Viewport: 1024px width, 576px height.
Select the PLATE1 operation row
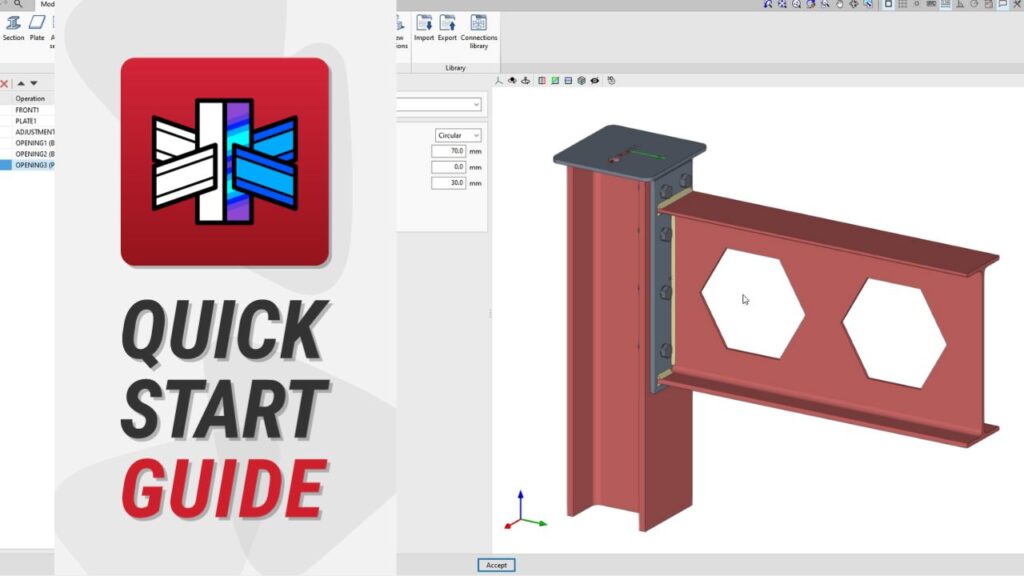coord(28,121)
